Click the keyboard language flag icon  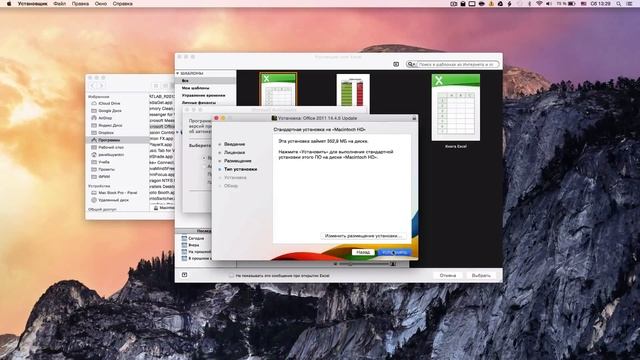click(x=584, y=4)
